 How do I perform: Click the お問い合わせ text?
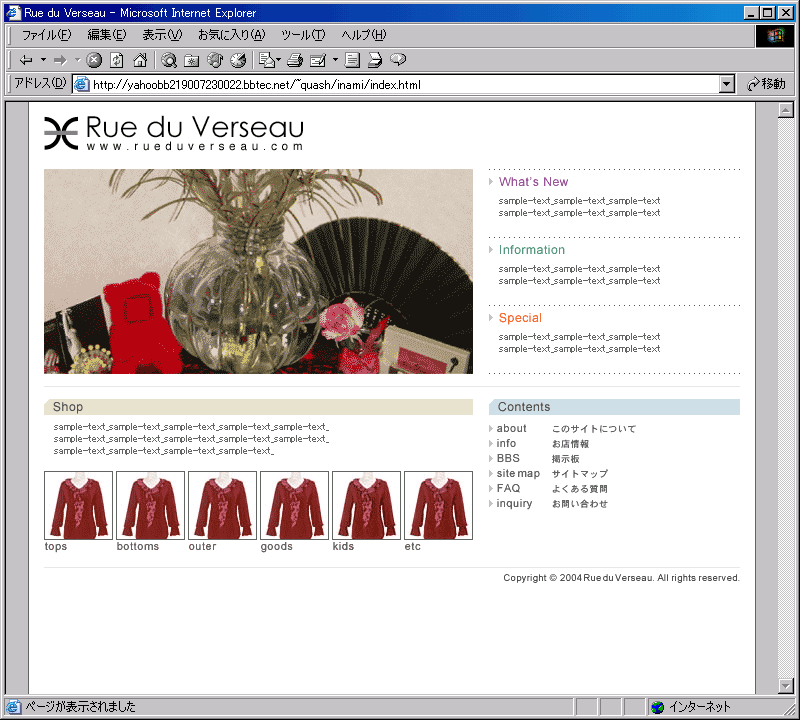pyautogui.click(x=580, y=504)
